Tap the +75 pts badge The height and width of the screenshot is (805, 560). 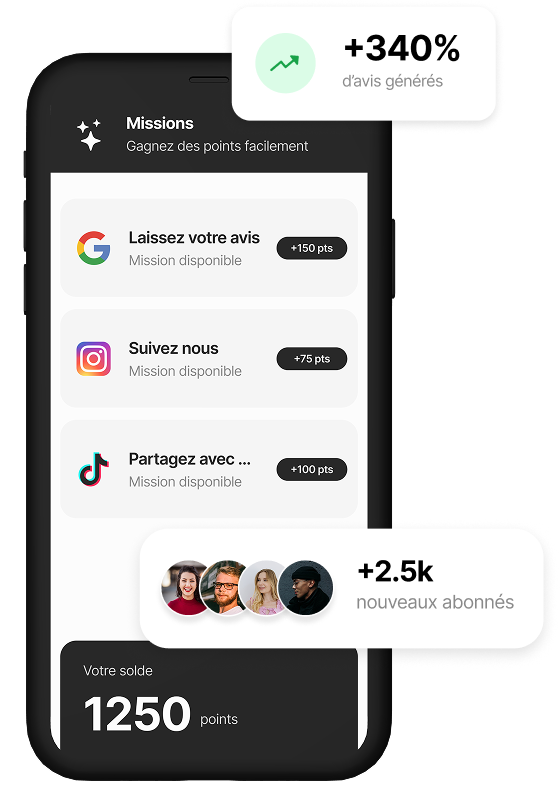click(x=312, y=359)
